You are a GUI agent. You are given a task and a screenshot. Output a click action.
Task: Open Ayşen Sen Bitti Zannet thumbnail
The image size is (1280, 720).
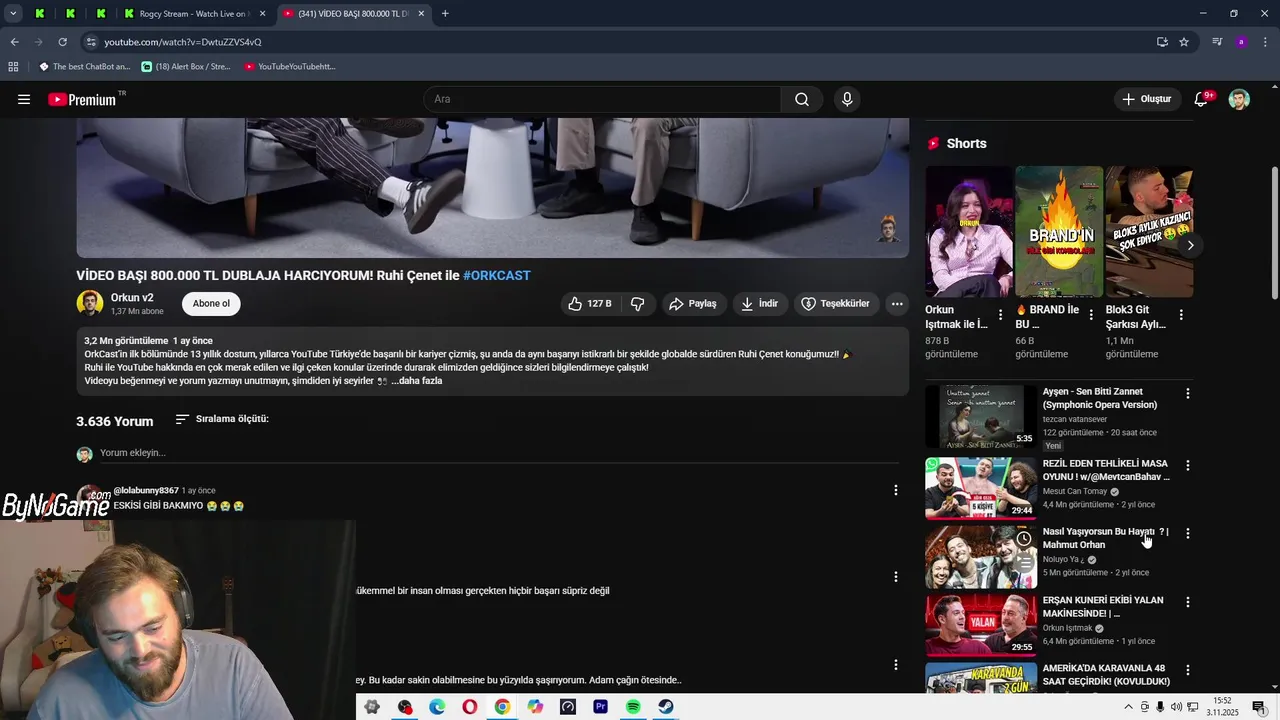tap(981, 416)
